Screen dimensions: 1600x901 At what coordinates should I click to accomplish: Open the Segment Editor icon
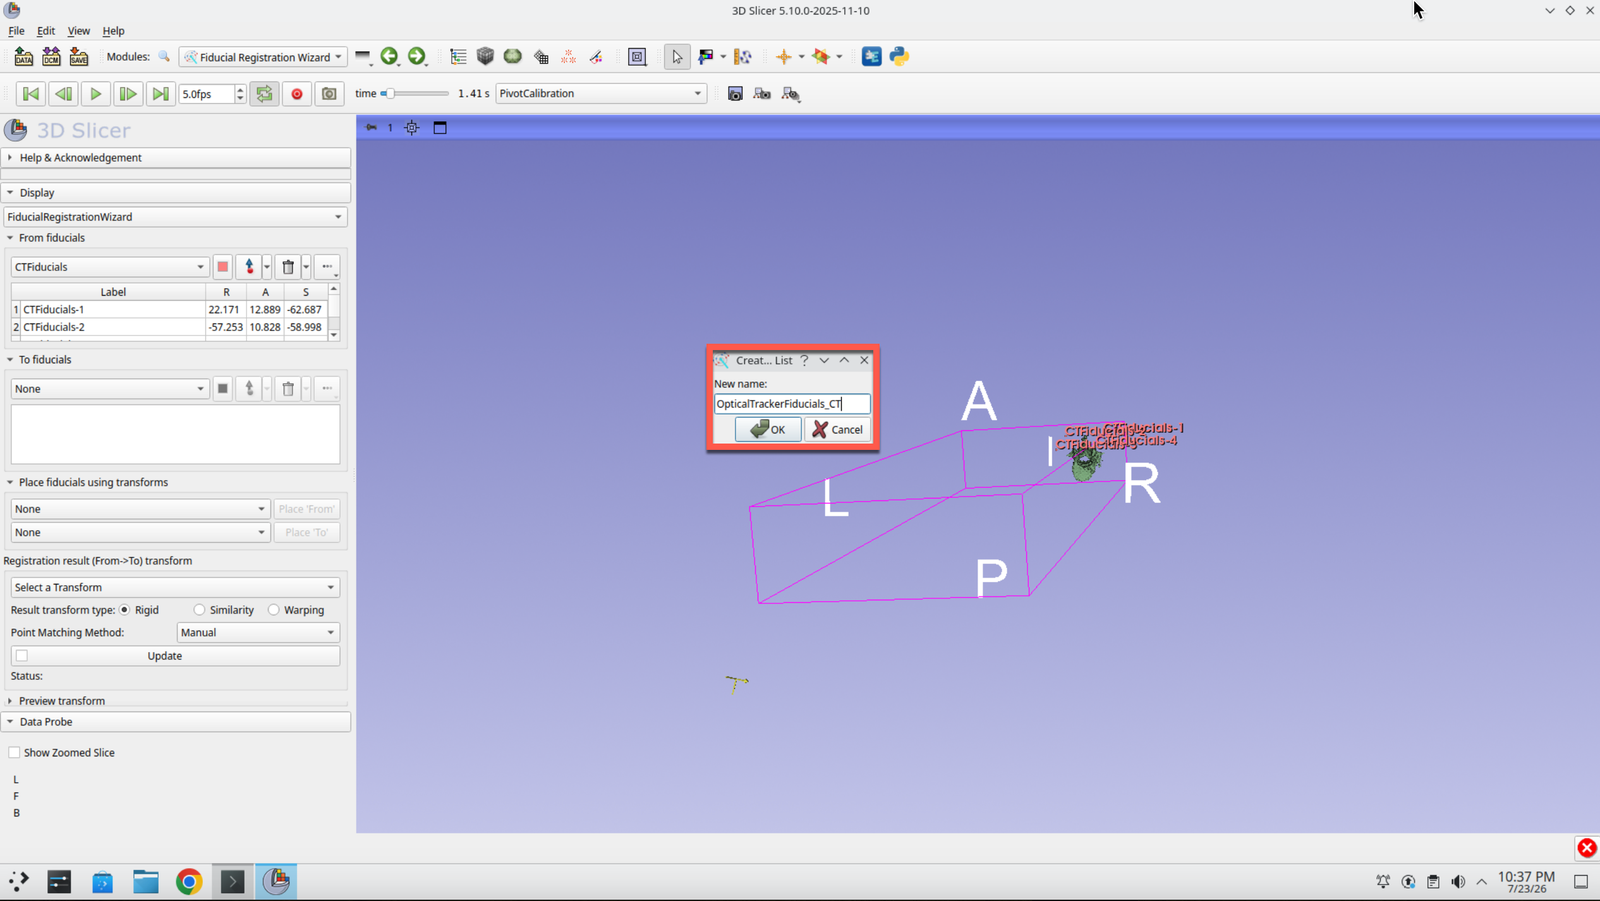(596, 57)
